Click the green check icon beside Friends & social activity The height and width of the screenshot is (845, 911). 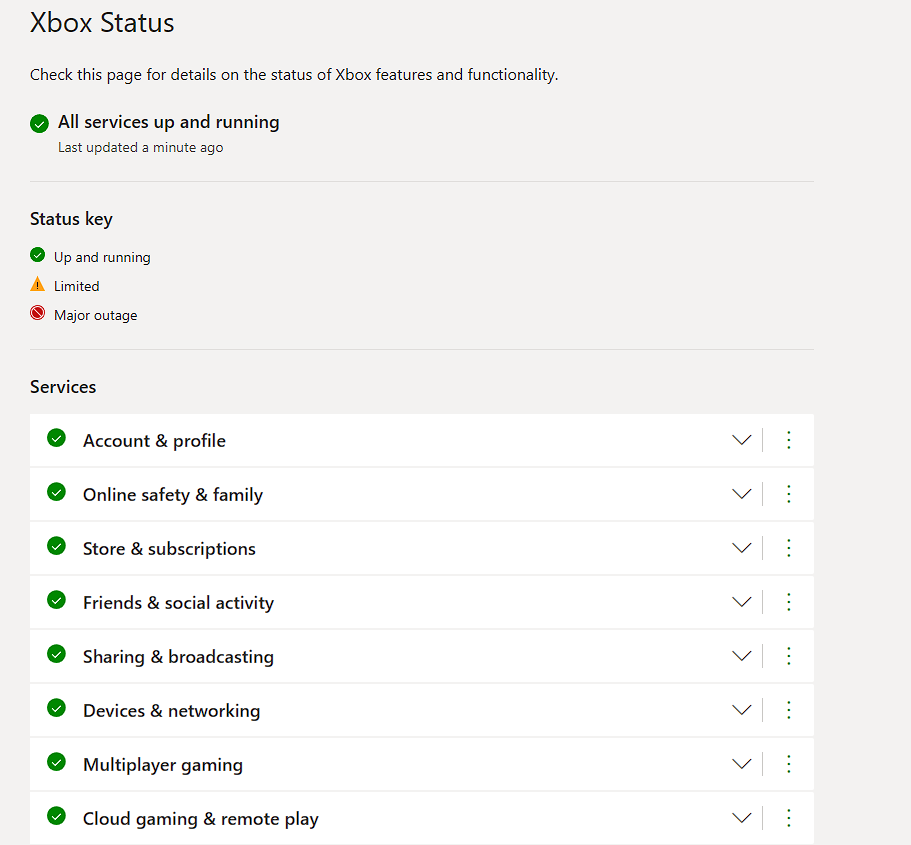[56, 600]
